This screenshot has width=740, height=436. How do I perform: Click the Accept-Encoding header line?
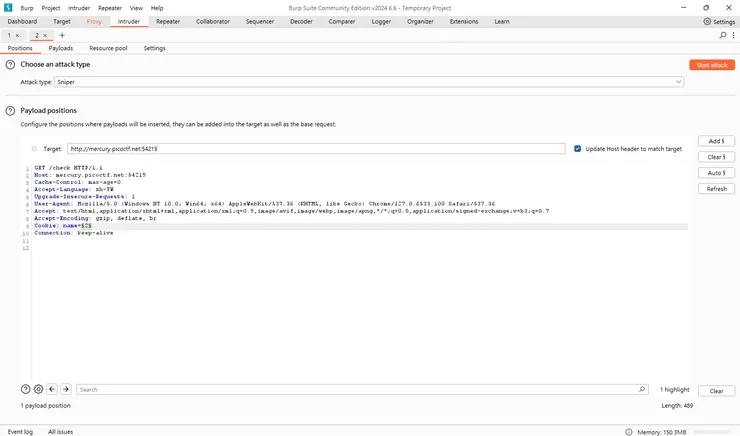click(95, 218)
